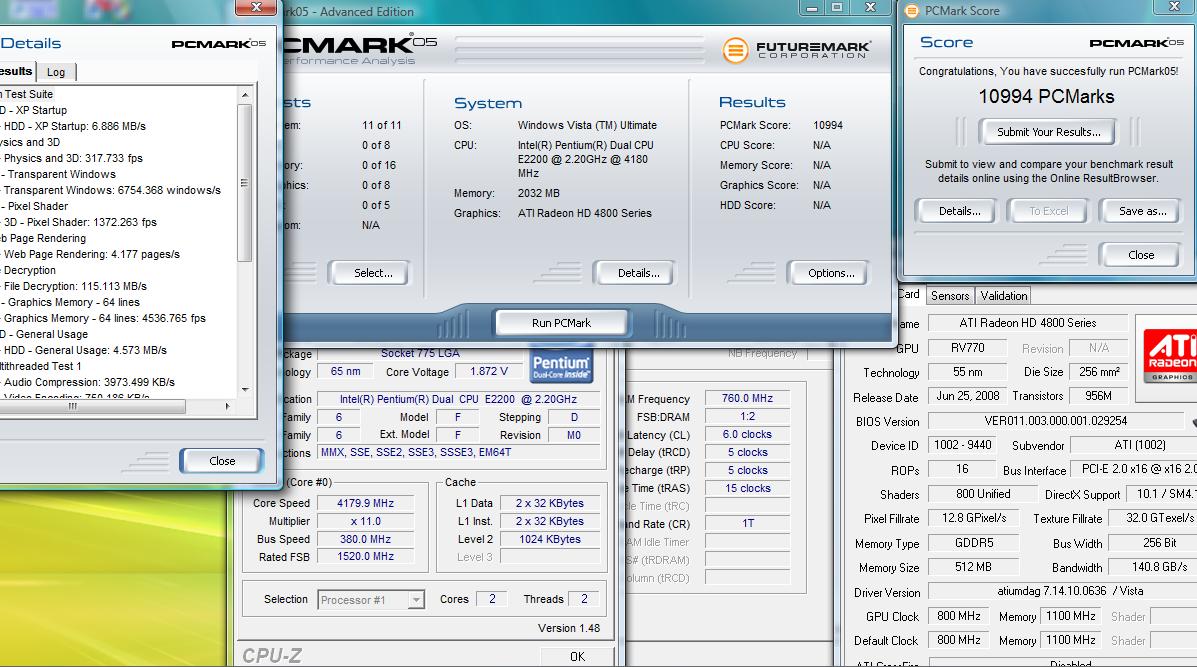Click OK button in CPU-Z window

[577, 656]
